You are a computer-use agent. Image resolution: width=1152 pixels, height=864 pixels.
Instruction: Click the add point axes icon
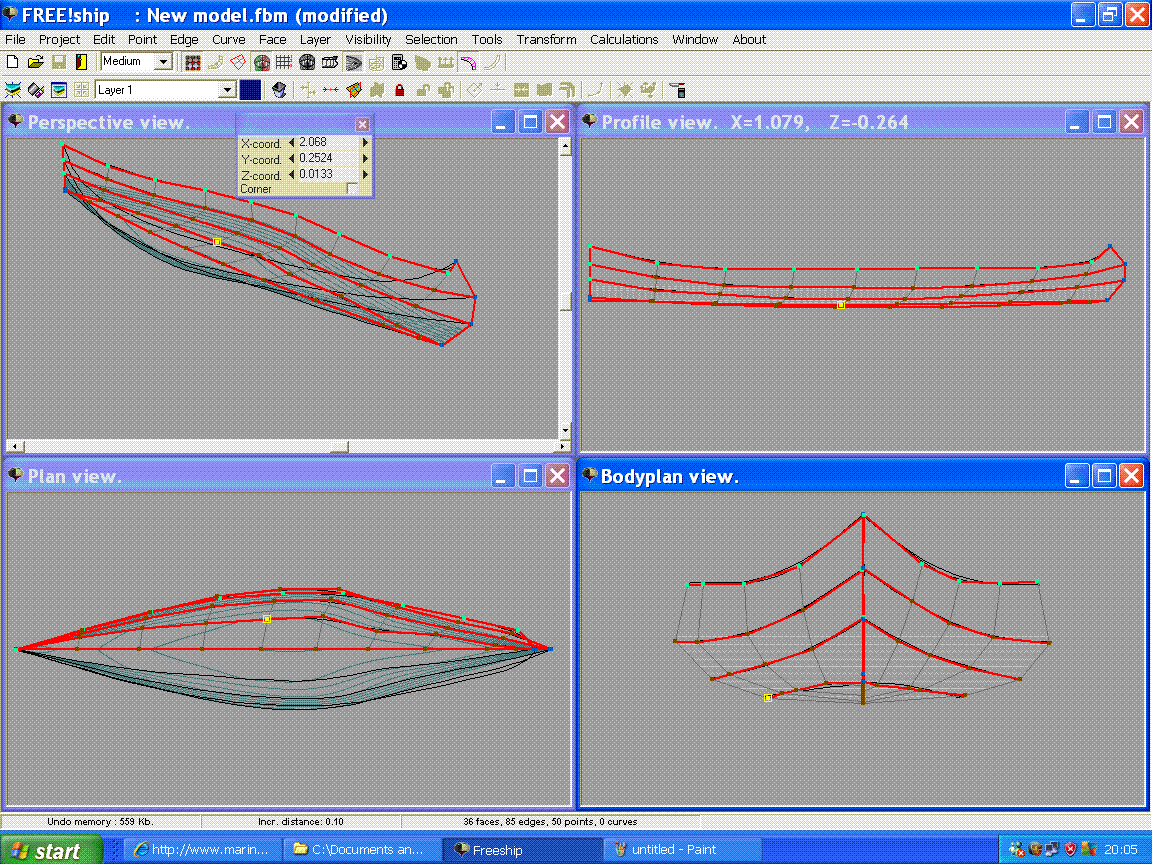(x=308, y=90)
